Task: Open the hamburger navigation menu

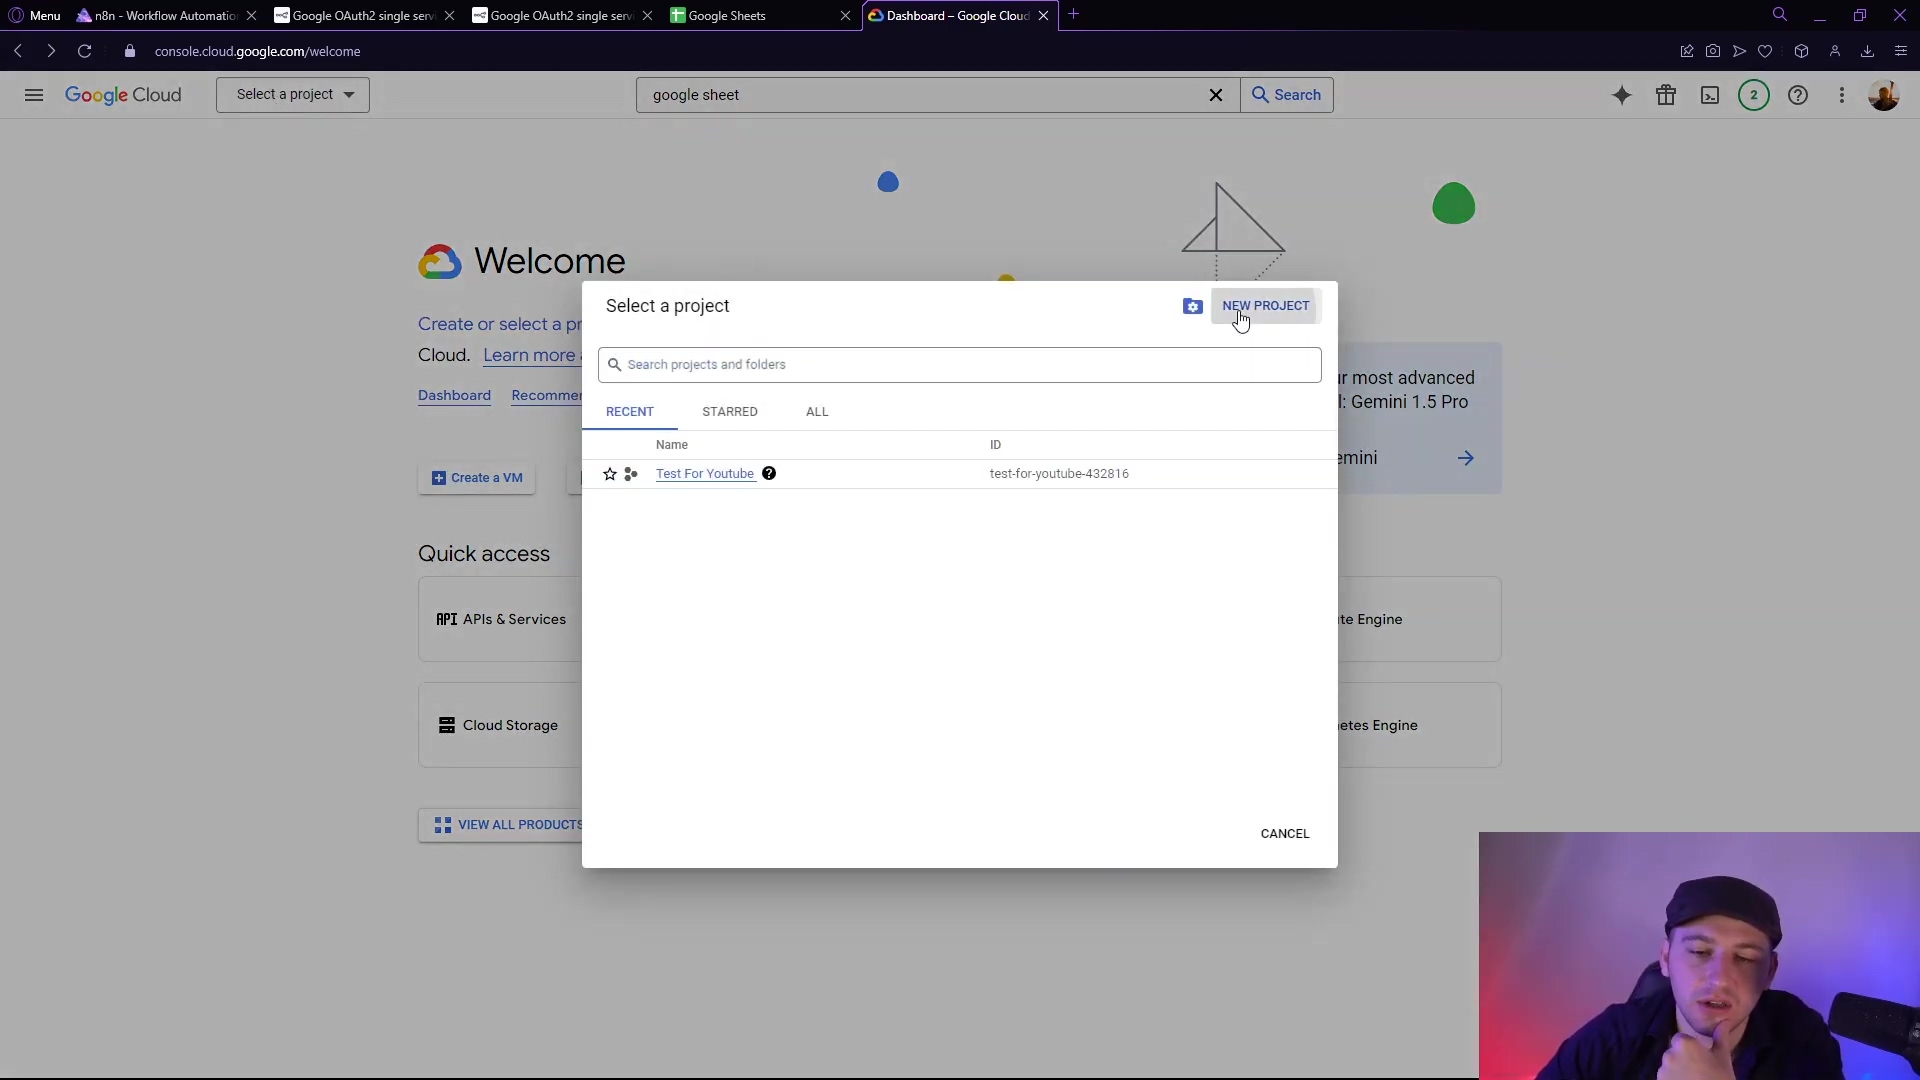Action: click(x=34, y=95)
